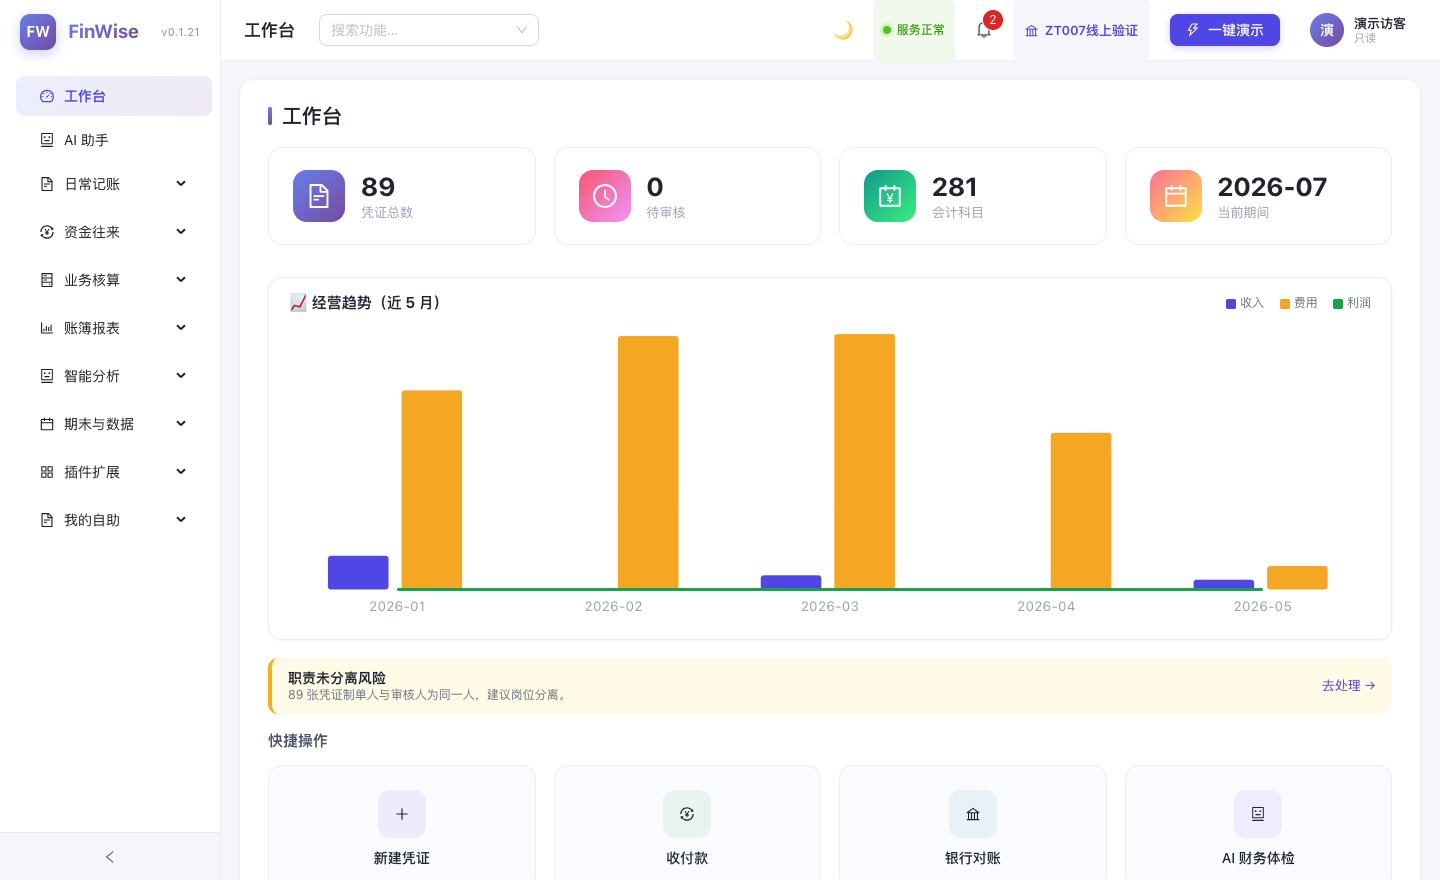Click the 账簿报表 chart sidebar icon
The image size is (1440, 880).
pyautogui.click(x=47, y=328)
